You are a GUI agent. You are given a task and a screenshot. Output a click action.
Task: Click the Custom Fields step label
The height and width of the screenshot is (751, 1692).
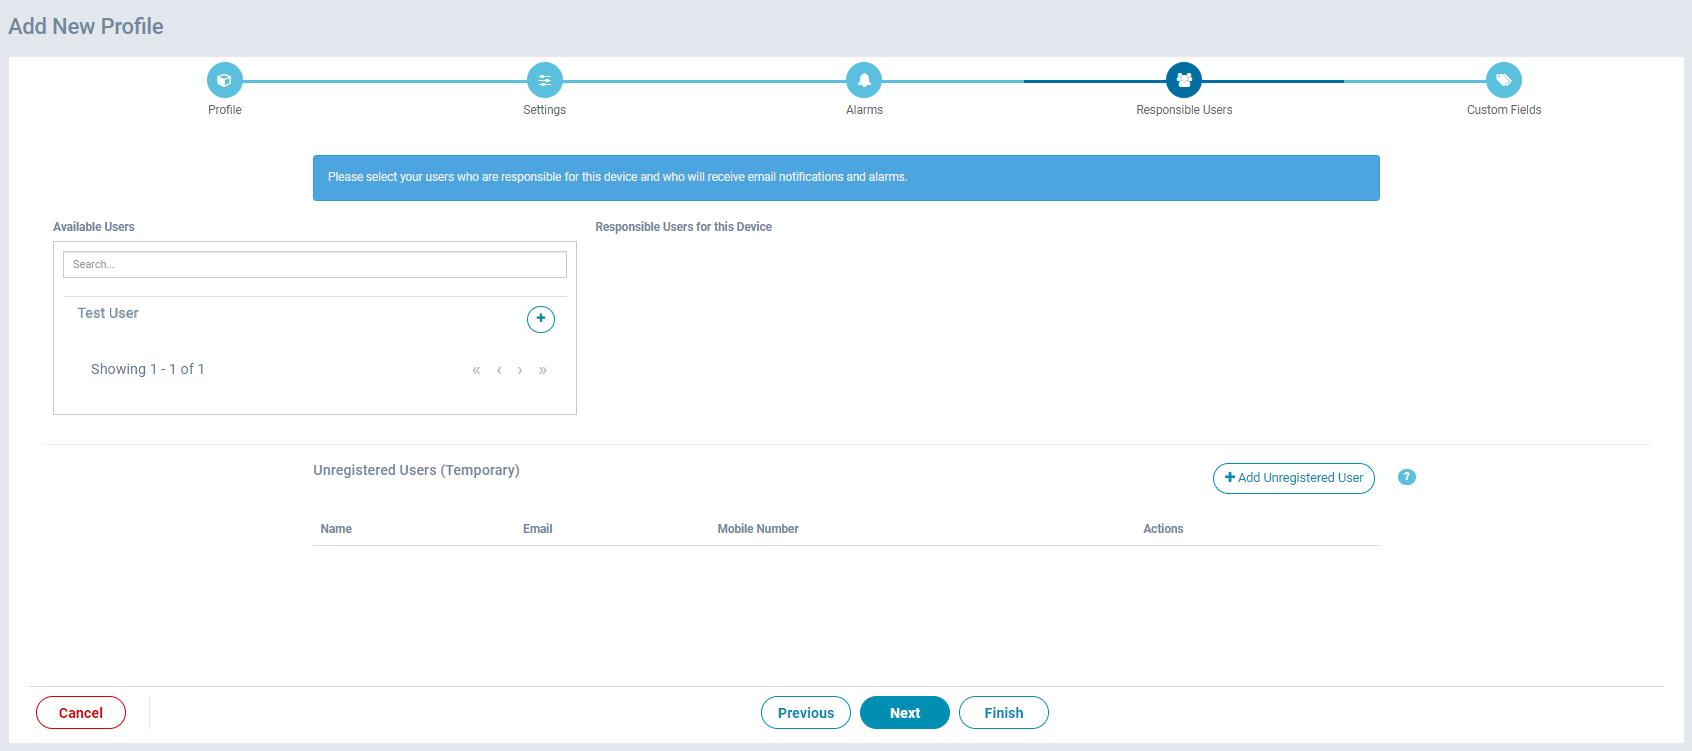(x=1504, y=110)
